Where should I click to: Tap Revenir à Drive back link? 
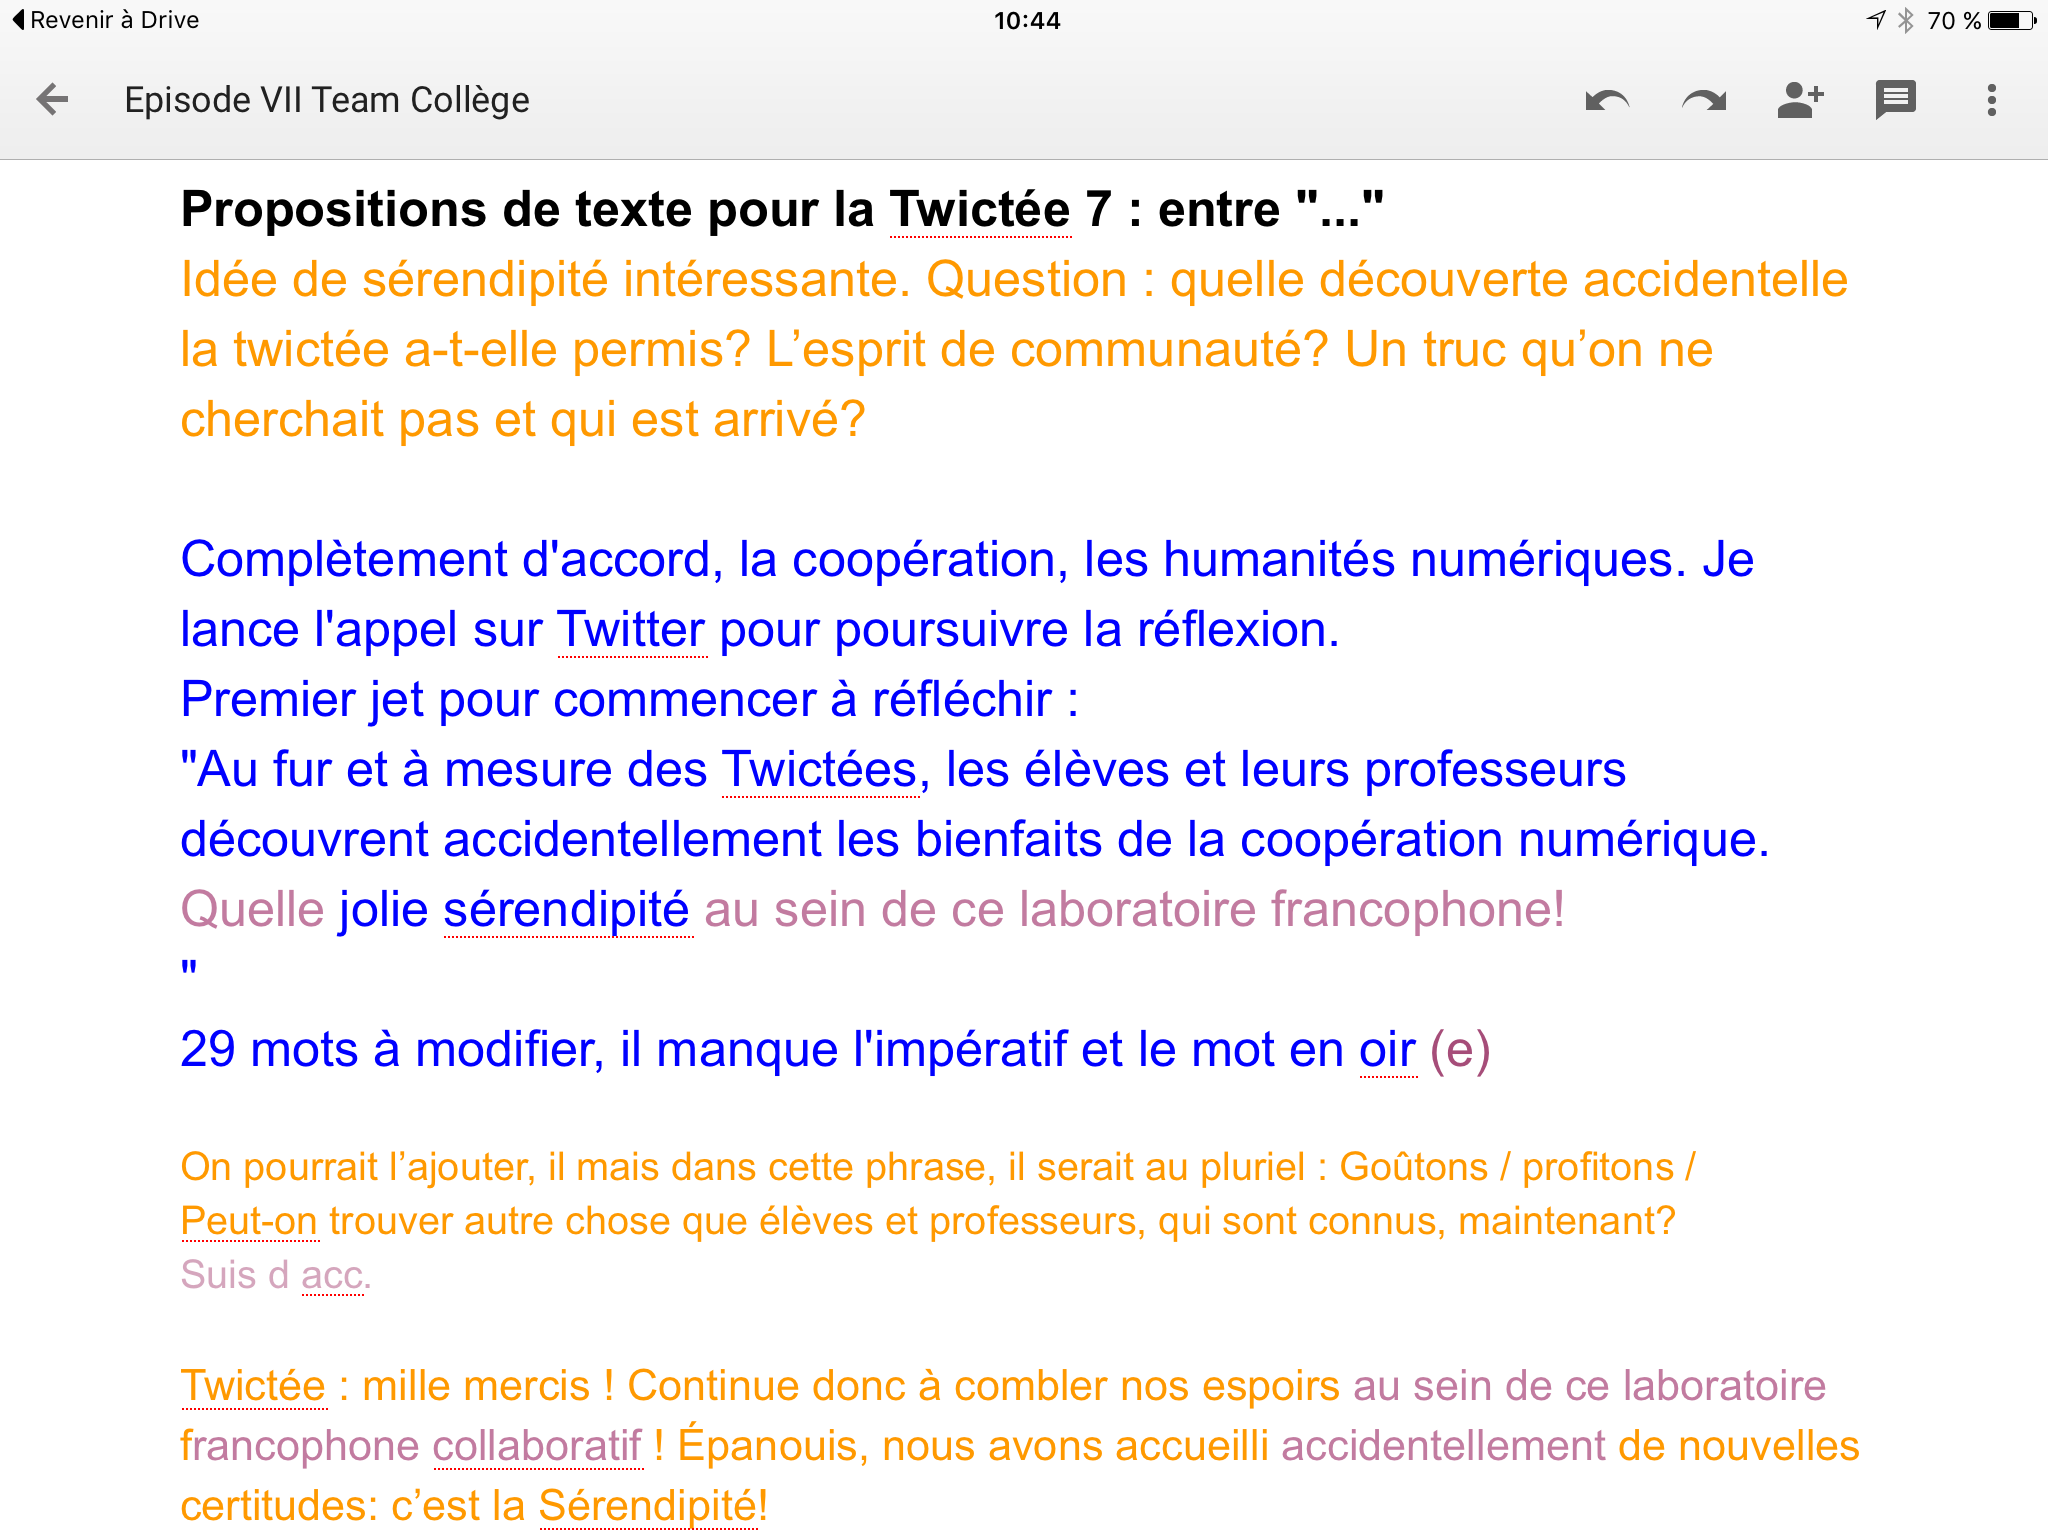[x=106, y=20]
